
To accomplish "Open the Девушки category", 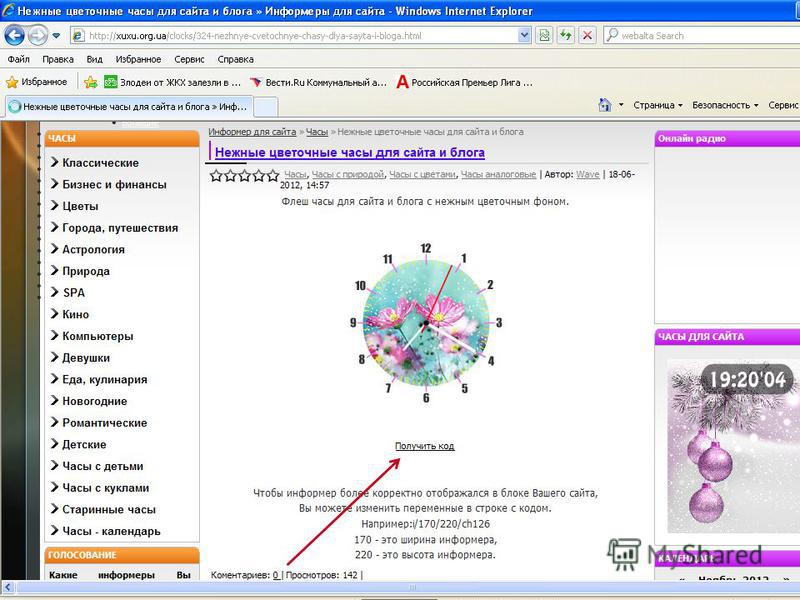I will pos(86,358).
